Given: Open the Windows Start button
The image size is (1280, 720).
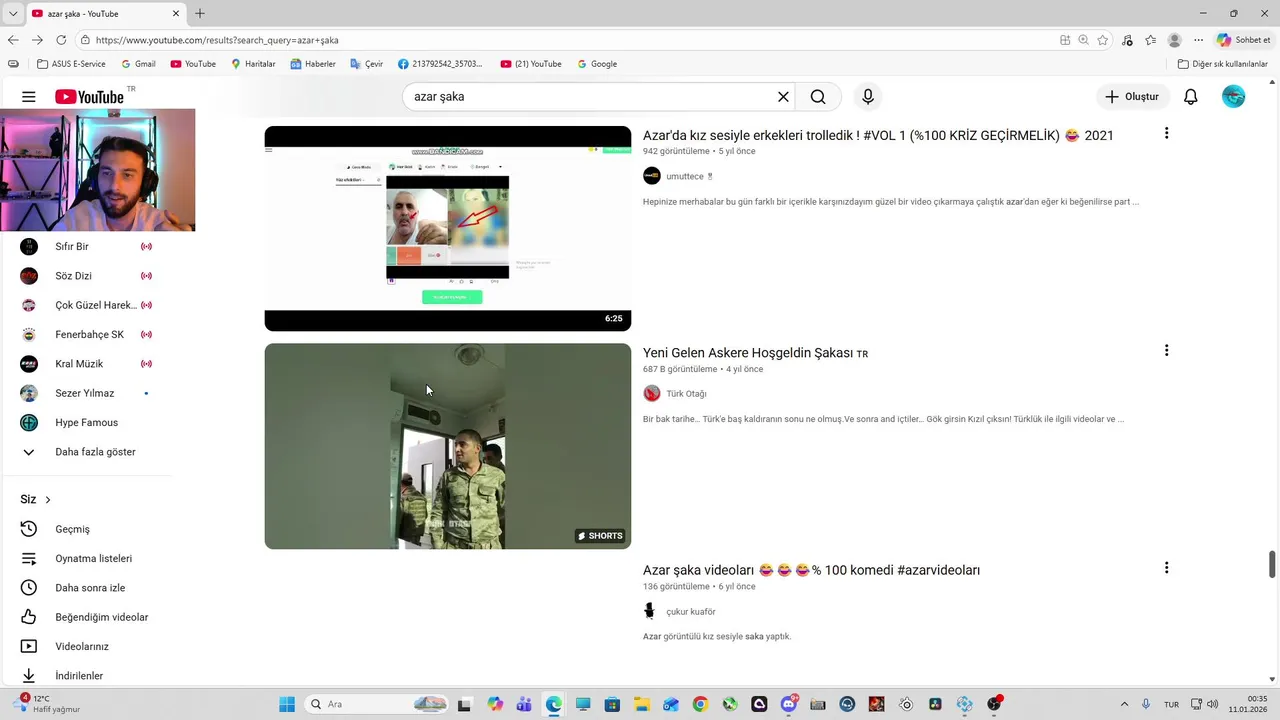Looking at the screenshot, I should click(287, 704).
